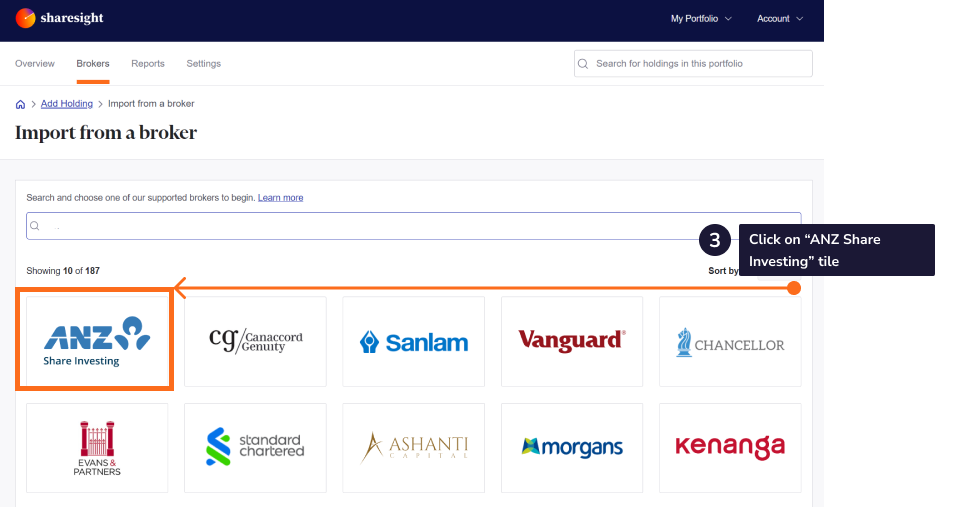Choose the Canaccord Genuity broker tile
Screen dimensions: 957x507
coord(255,341)
